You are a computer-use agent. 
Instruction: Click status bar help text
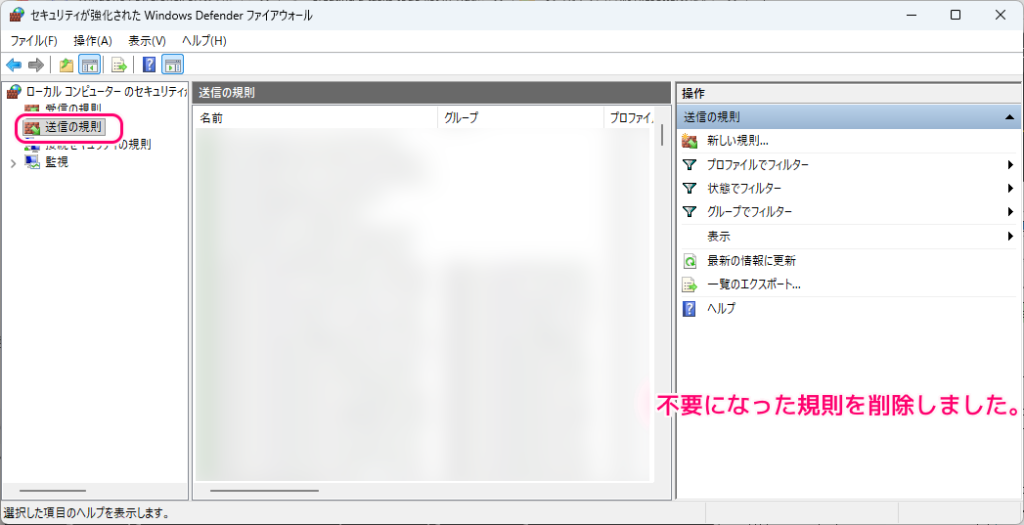(86, 513)
